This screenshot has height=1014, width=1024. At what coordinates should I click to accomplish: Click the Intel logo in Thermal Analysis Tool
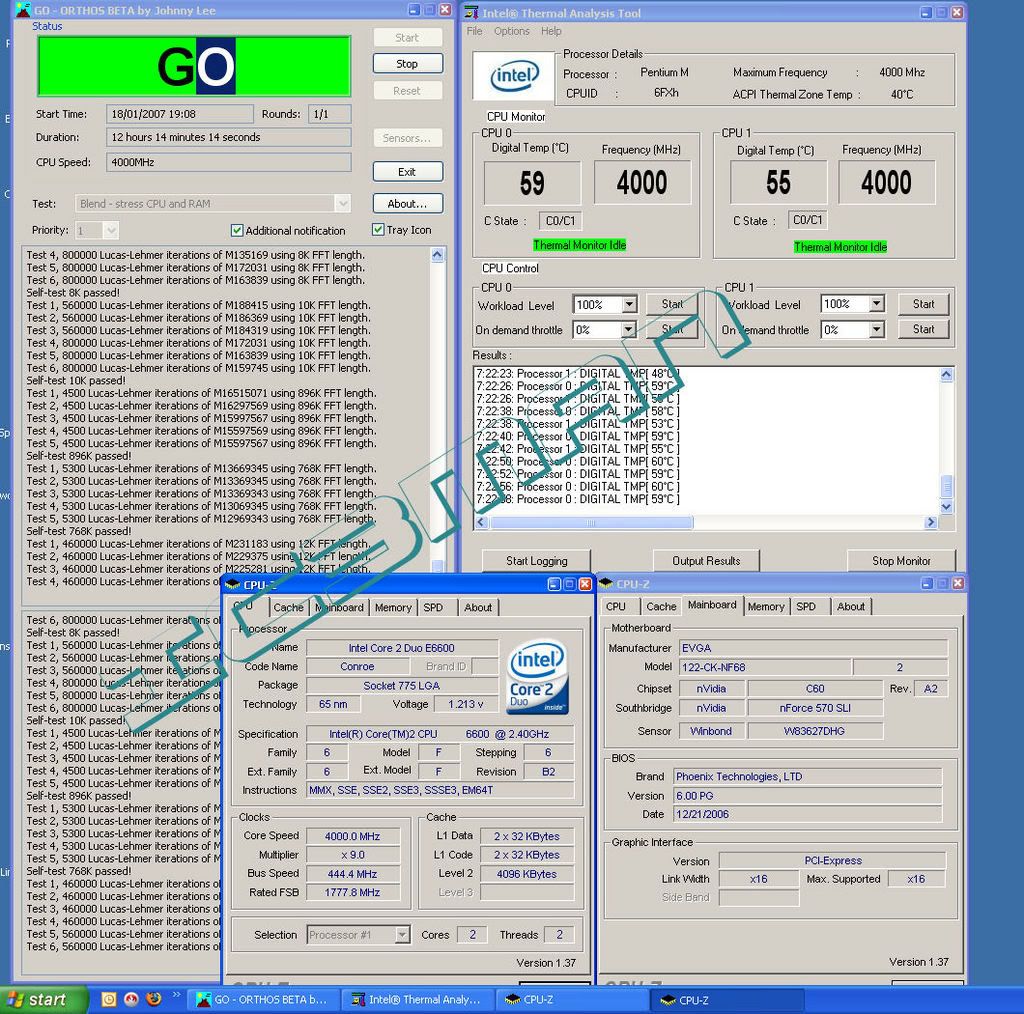514,76
